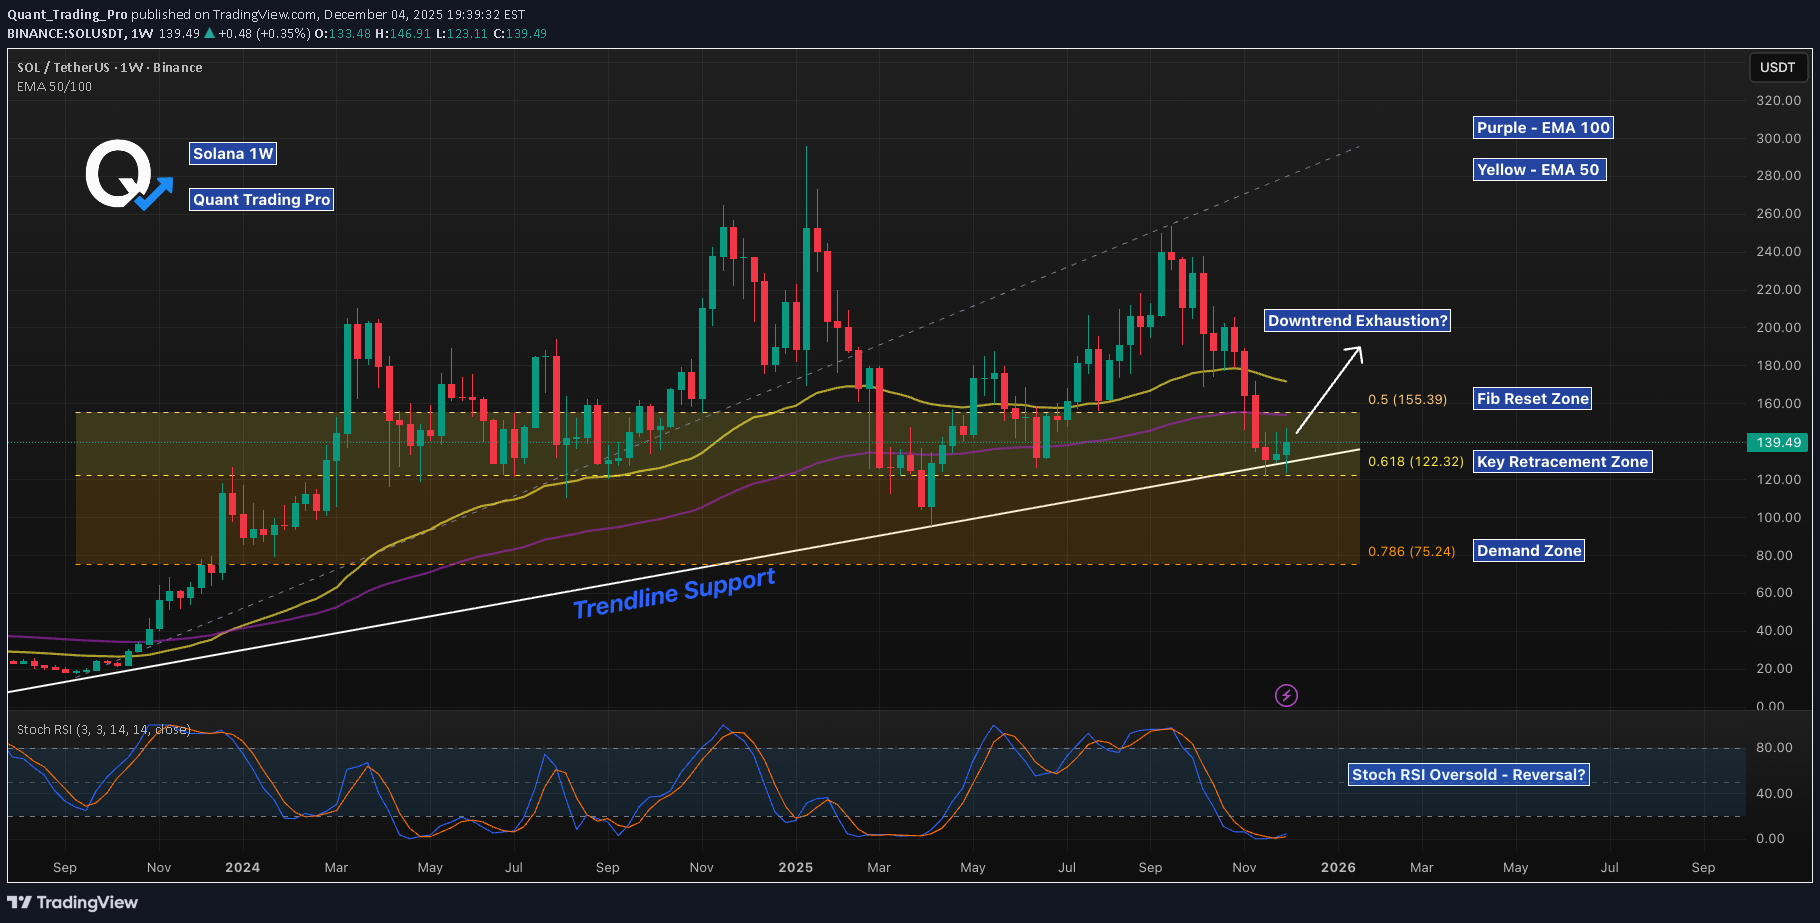Click the 2026 marker on the time axis
Viewport: 1820px width, 923px height.
coord(1337,867)
